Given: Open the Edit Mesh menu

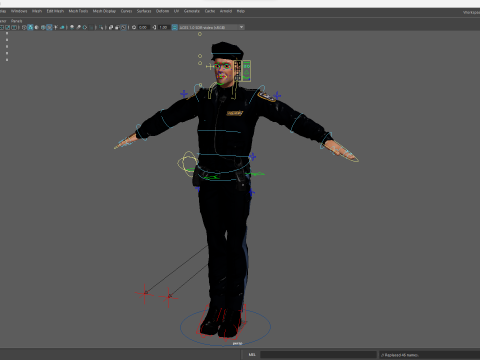Looking at the screenshot, I should 55,11.
